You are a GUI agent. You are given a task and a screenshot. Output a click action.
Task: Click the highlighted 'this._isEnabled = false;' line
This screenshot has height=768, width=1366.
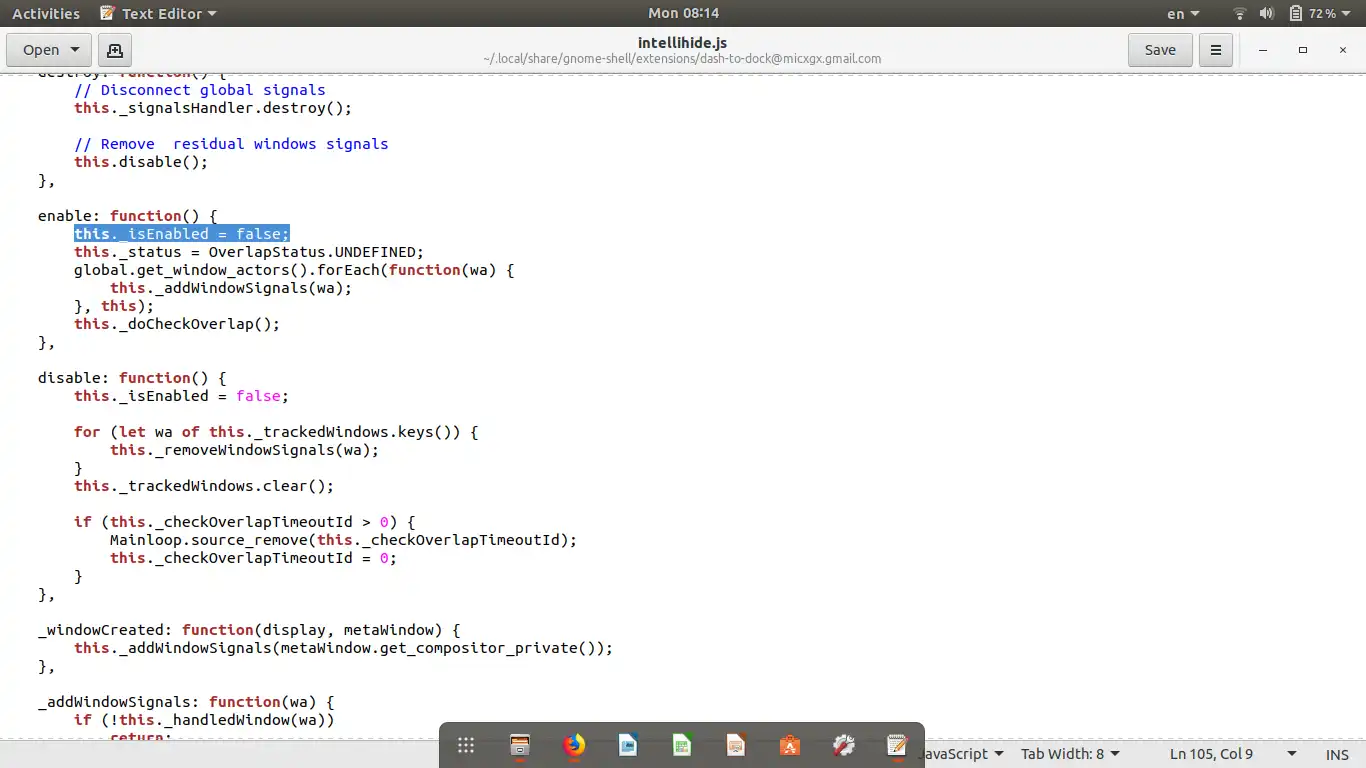click(x=182, y=234)
